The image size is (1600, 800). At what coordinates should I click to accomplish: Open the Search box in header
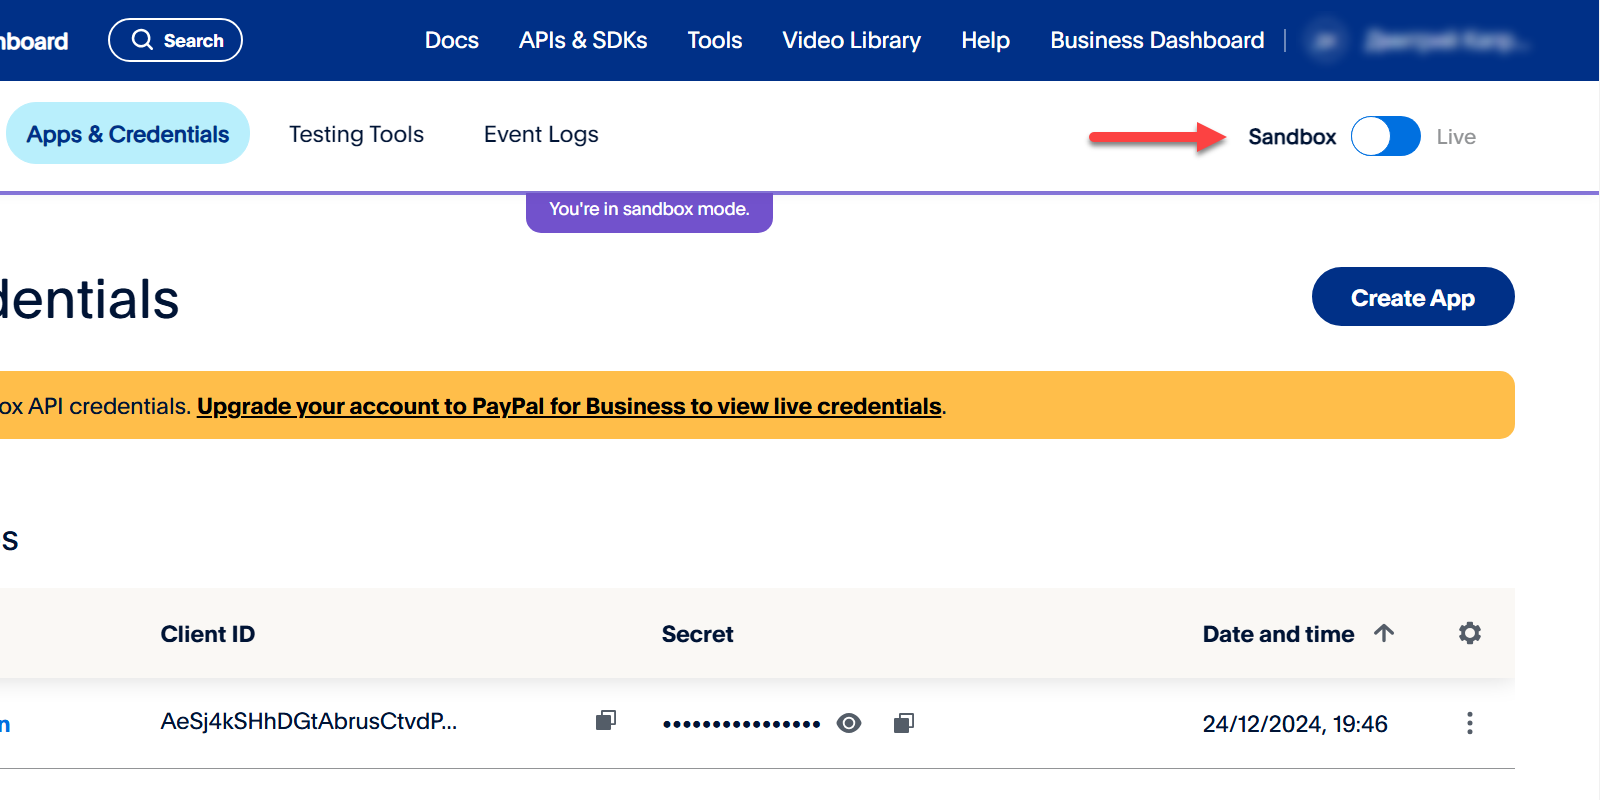pos(175,40)
